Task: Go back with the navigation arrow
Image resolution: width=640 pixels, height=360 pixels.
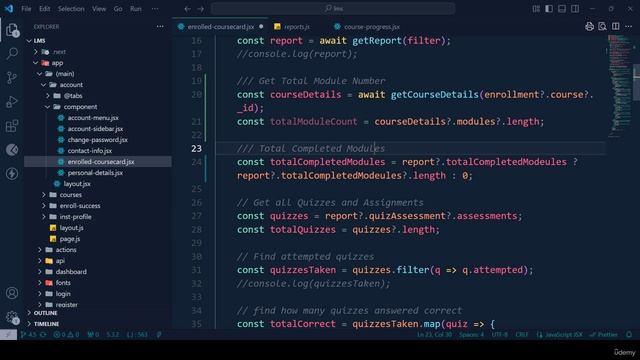Action: click(x=187, y=9)
